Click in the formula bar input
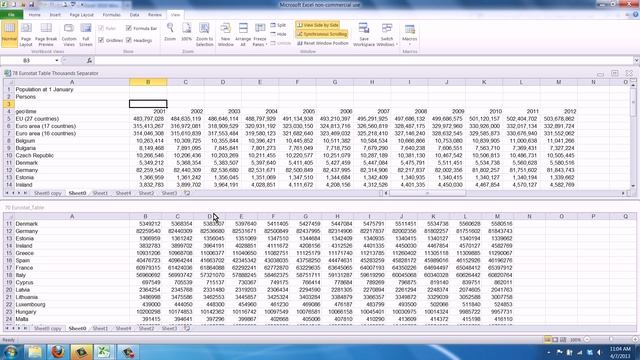The height and width of the screenshot is (360, 640). click(x=363, y=60)
